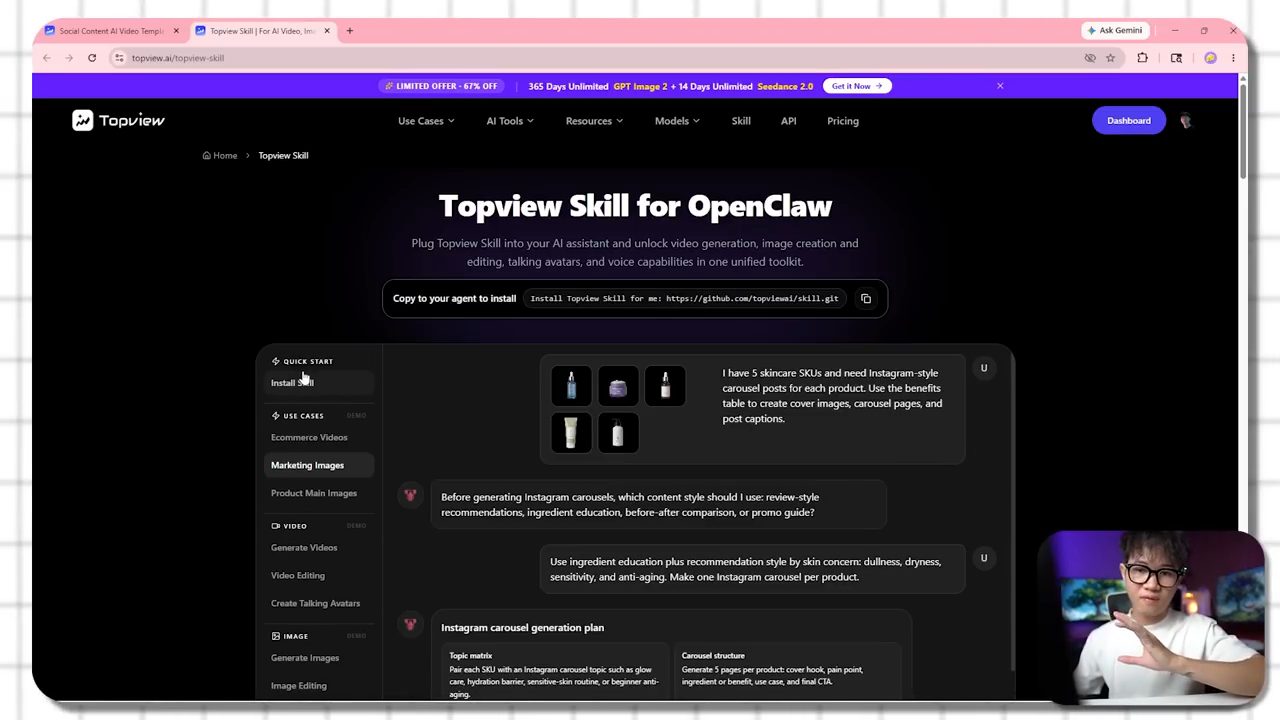
Task: Click the Limited Offer 67% OFF badge
Action: pos(441,86)
